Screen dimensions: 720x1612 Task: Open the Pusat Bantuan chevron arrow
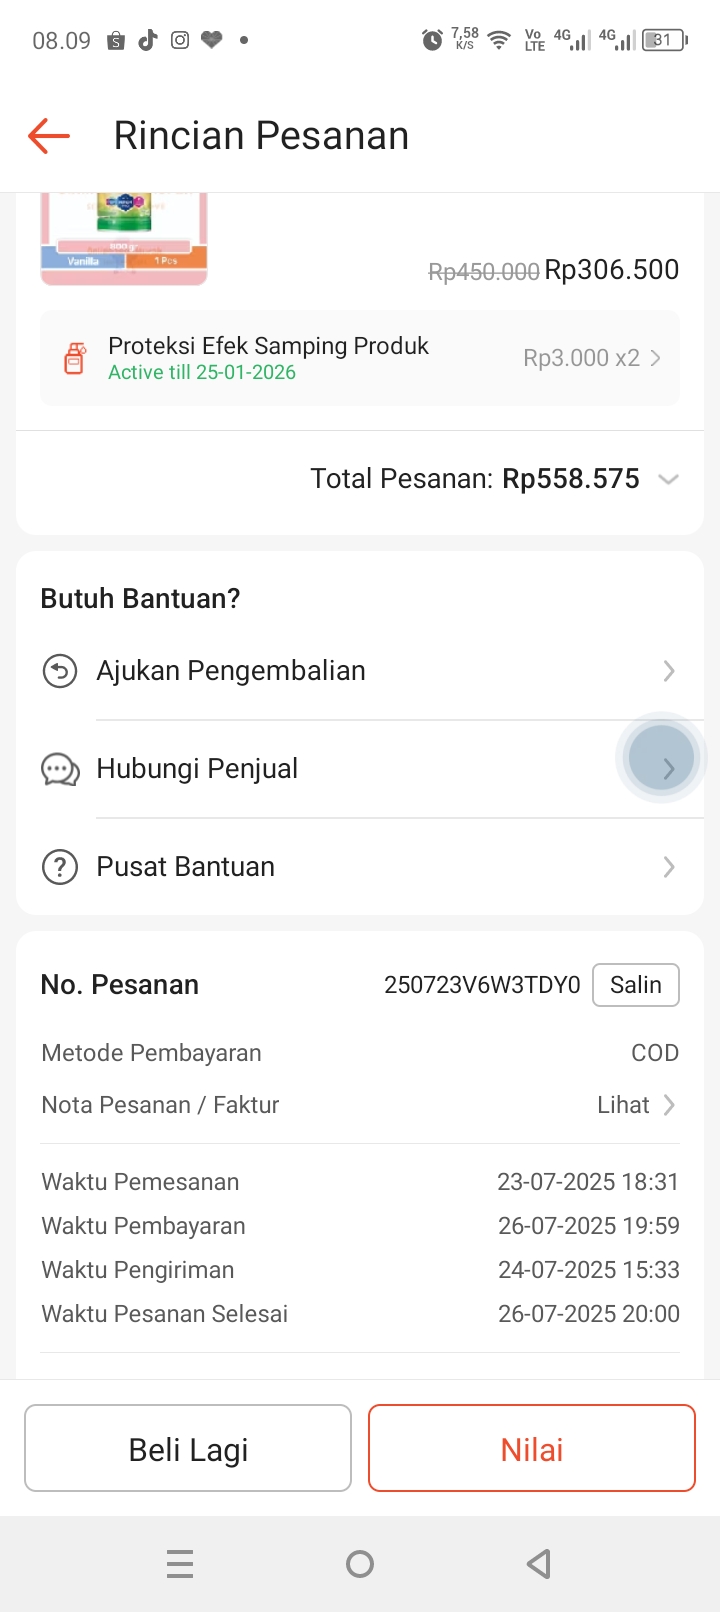click(669, 867)
